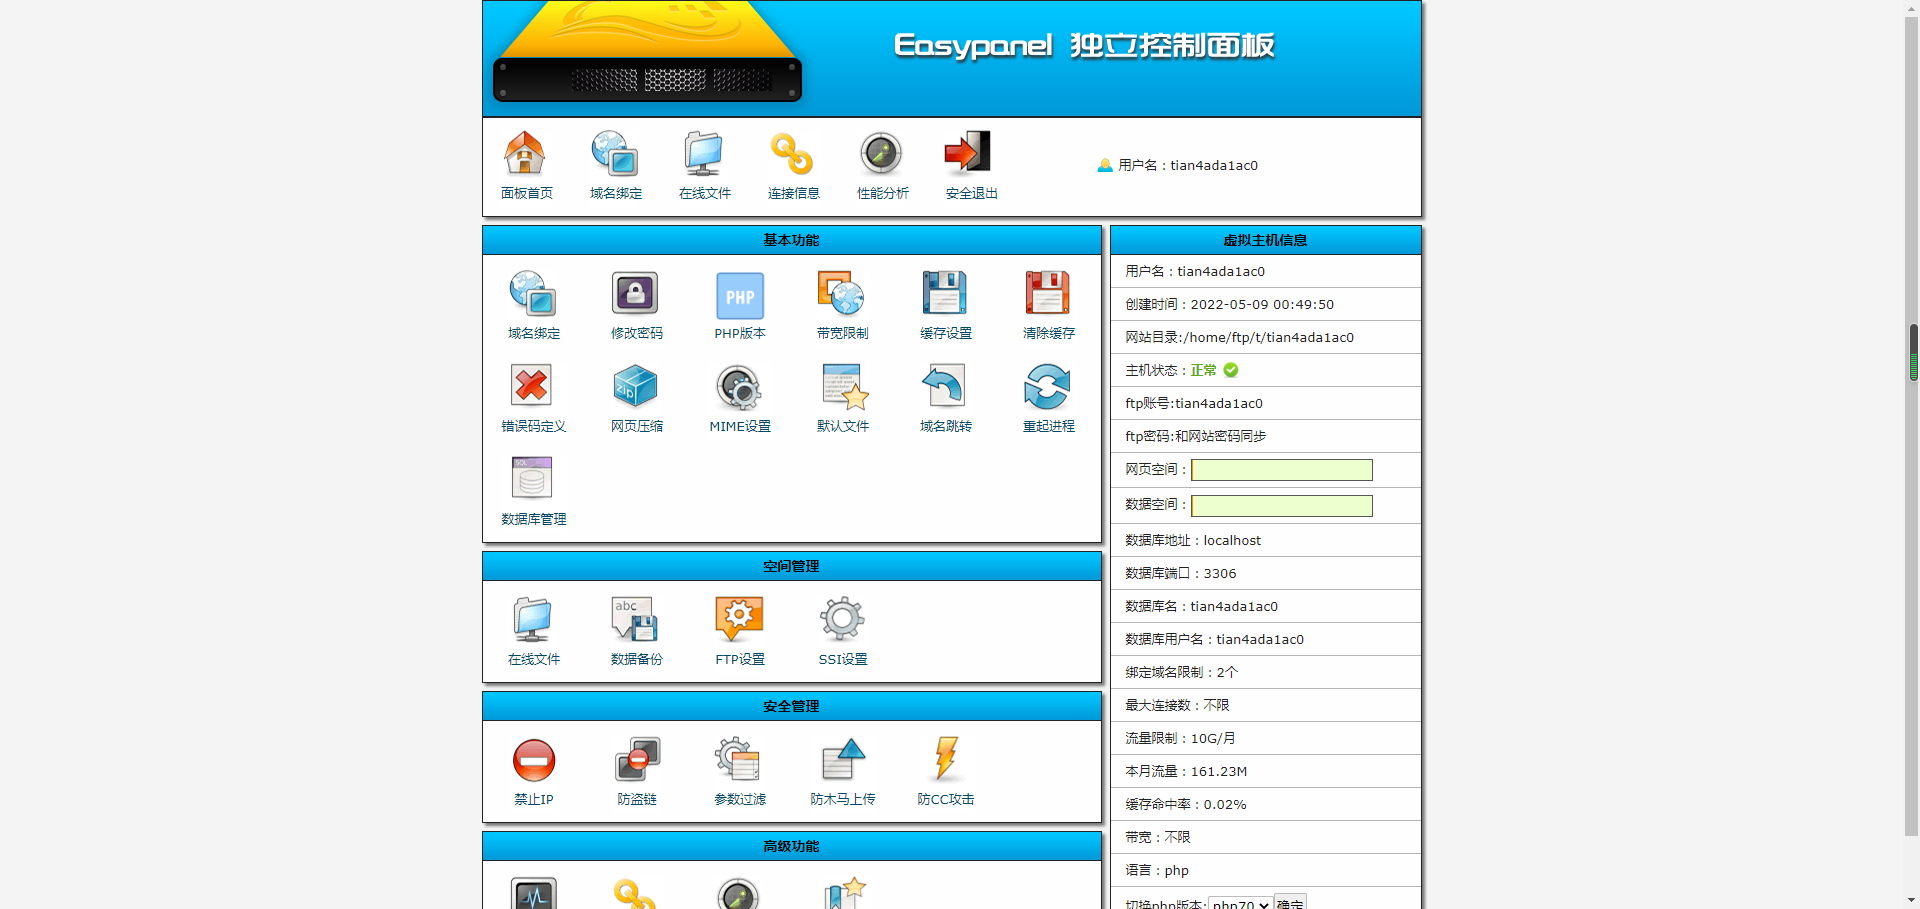Open the 数据备份 icon
The height and width of the screenshot is (909, 1920).
click(636, 620)
